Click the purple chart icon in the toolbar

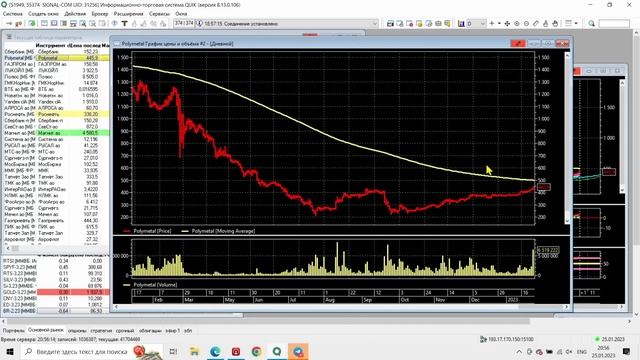coord(461,24)
